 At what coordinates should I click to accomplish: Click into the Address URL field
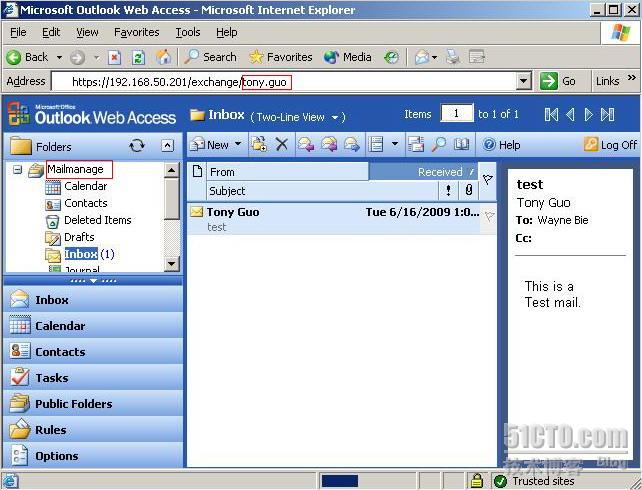[284, 82]
